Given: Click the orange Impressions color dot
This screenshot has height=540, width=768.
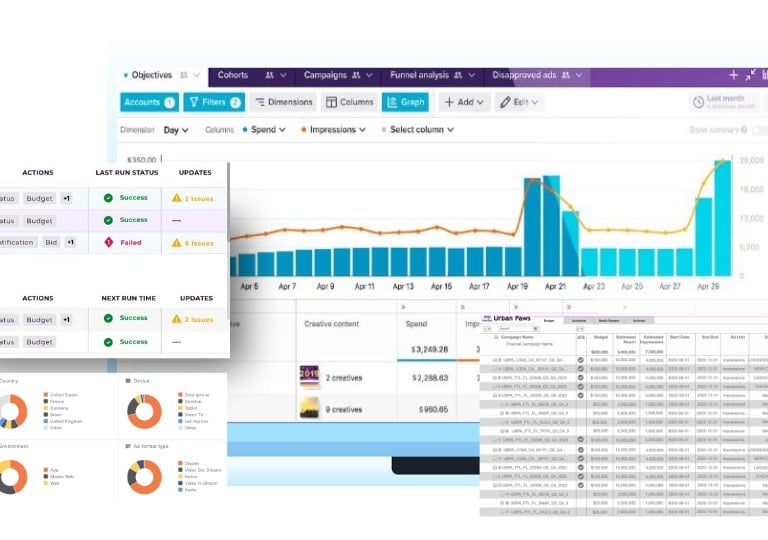Looking at the screenshot, I should click(304, 130).
